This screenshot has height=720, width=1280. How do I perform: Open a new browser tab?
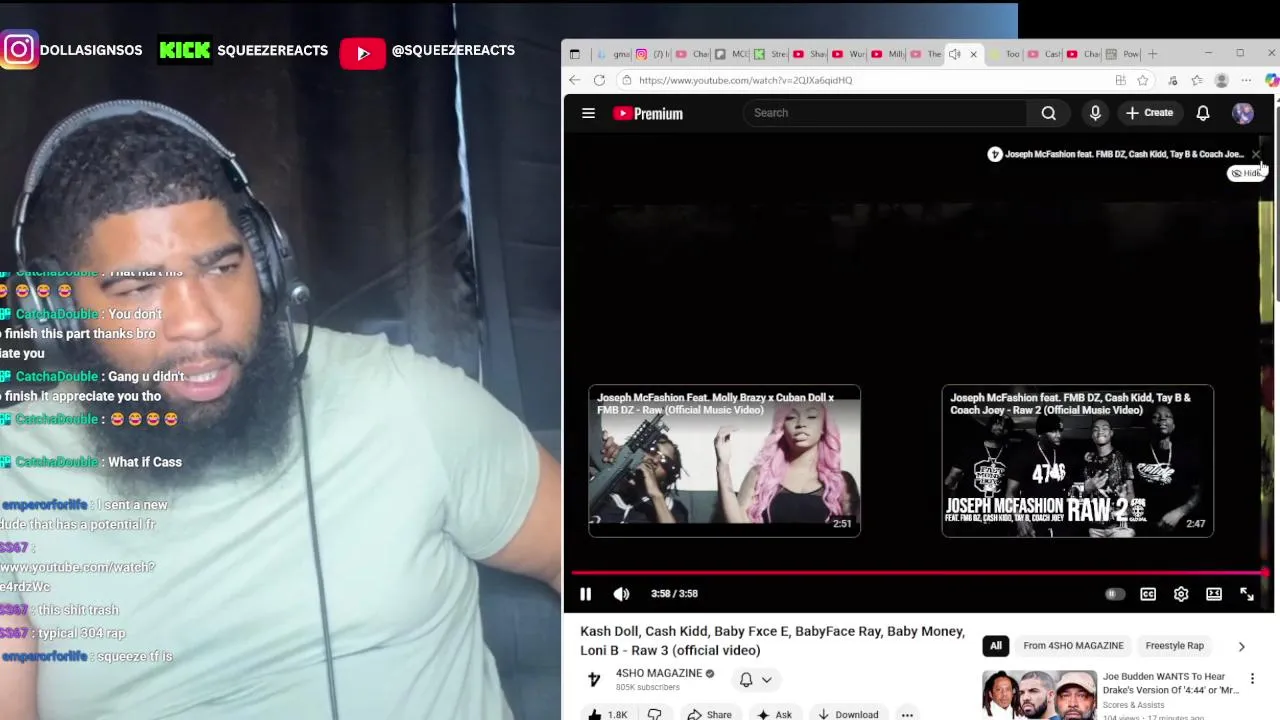tap(1152, 54)
